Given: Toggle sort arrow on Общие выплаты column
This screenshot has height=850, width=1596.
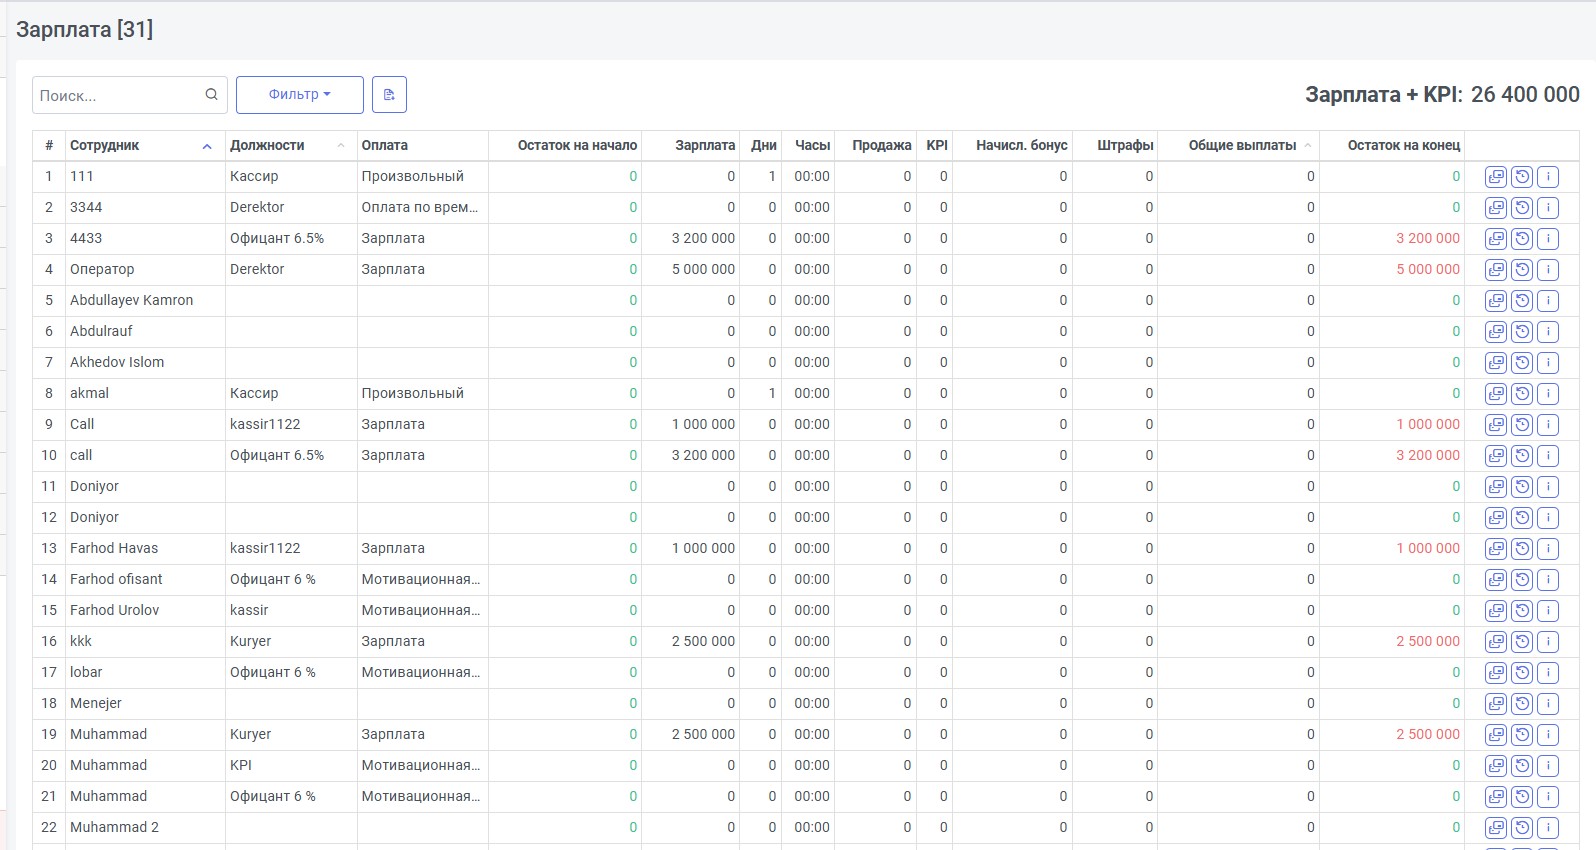Looking at the screenshot, I should point(1307,146).
